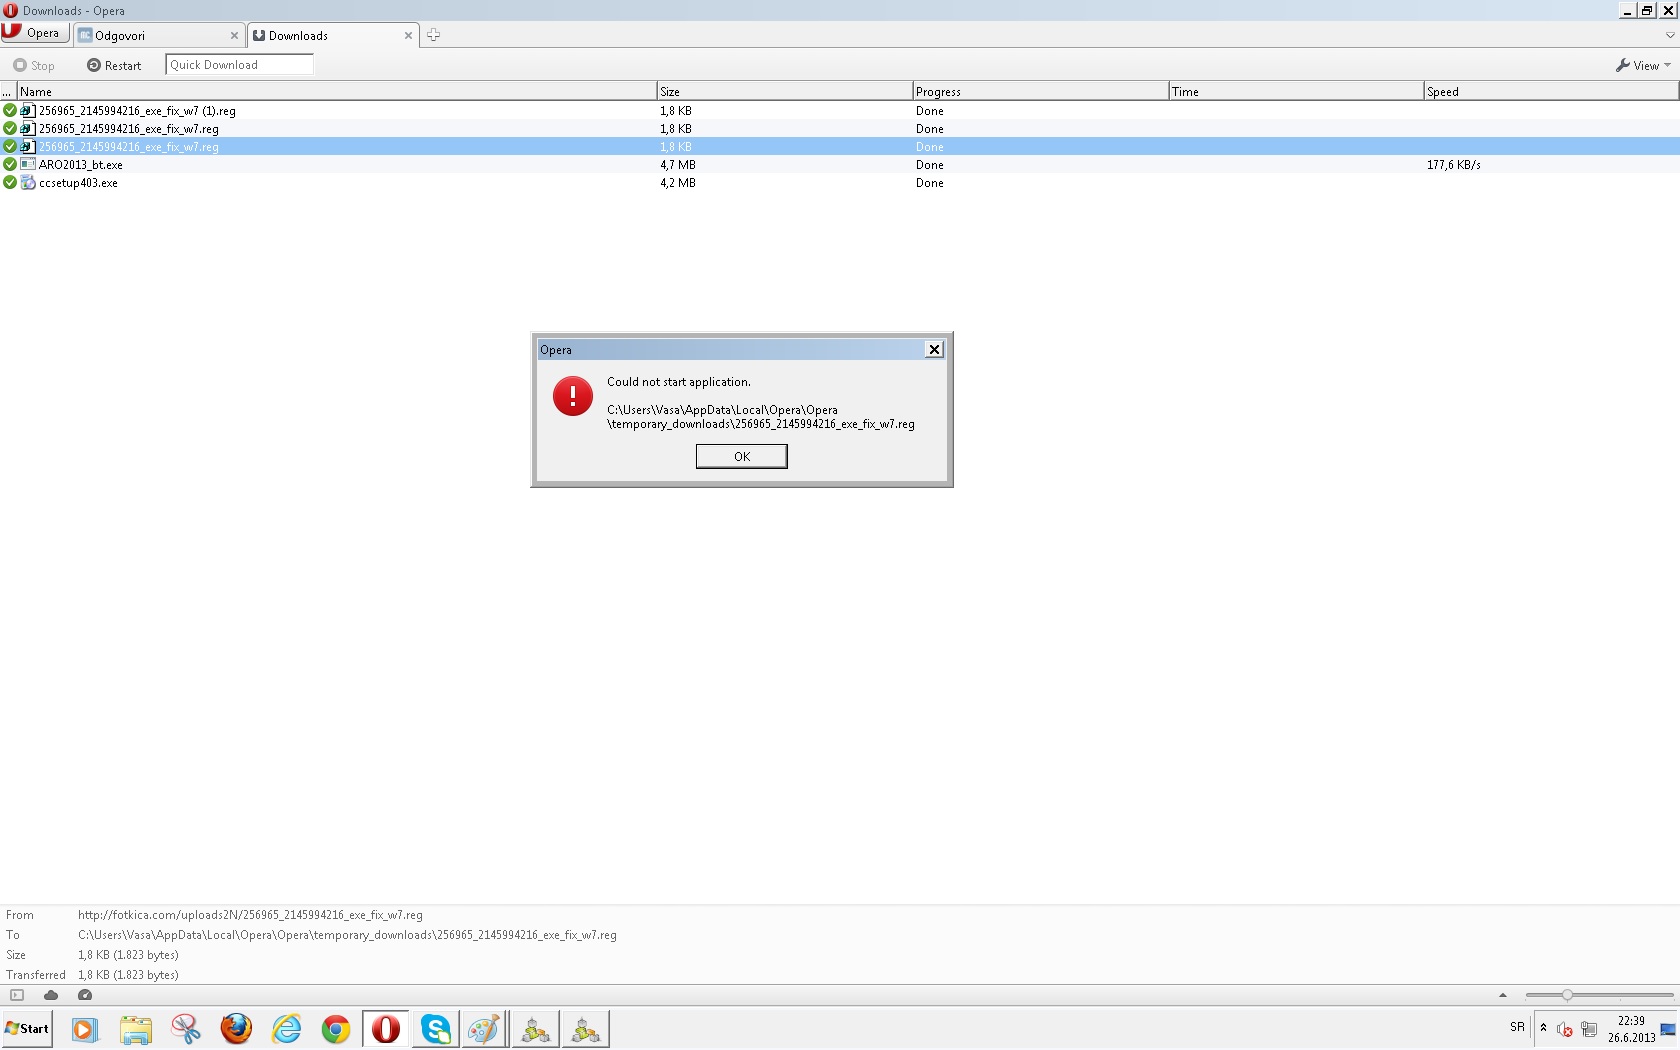The height and width of the screenshot is (1050, 1680).
Task: Select the Downloads tab
Action: click(x=332, y=35)
